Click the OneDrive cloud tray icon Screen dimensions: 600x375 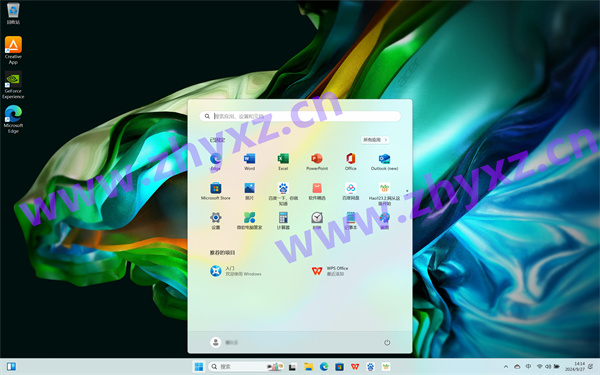point(517,367)
